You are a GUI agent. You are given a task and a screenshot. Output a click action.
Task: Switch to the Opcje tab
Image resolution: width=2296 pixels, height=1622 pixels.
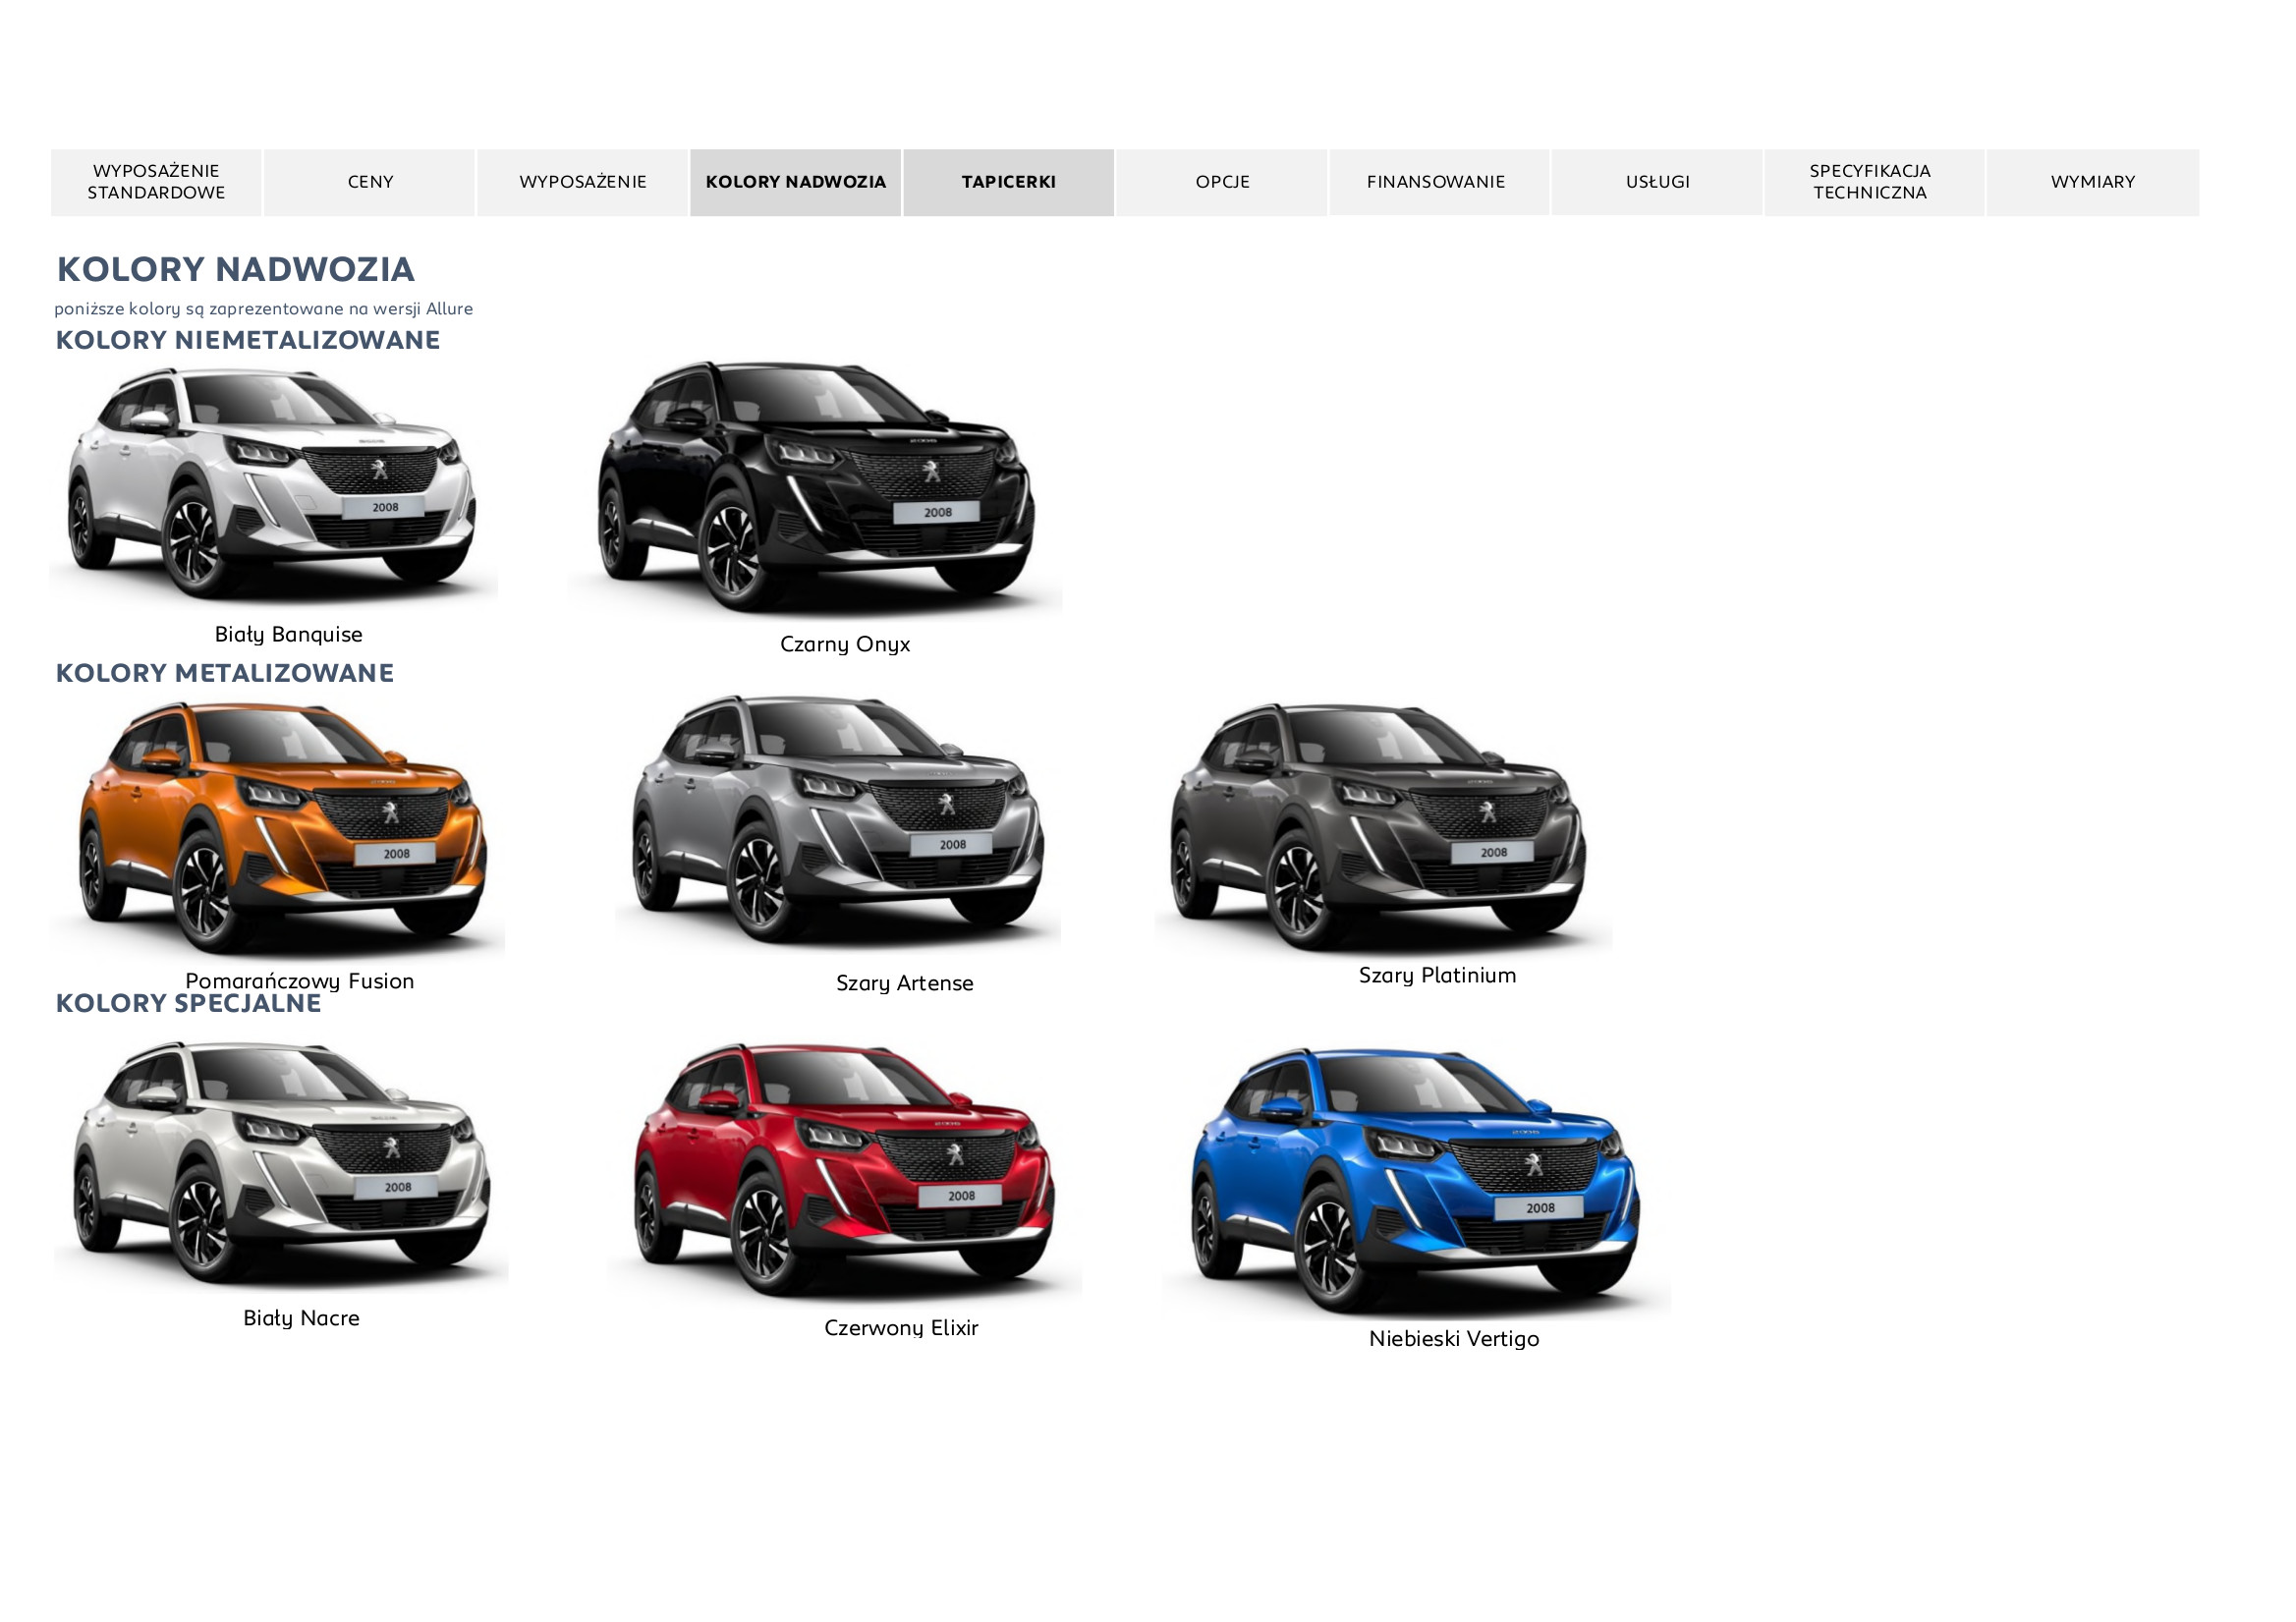(x=1222, y=182)
